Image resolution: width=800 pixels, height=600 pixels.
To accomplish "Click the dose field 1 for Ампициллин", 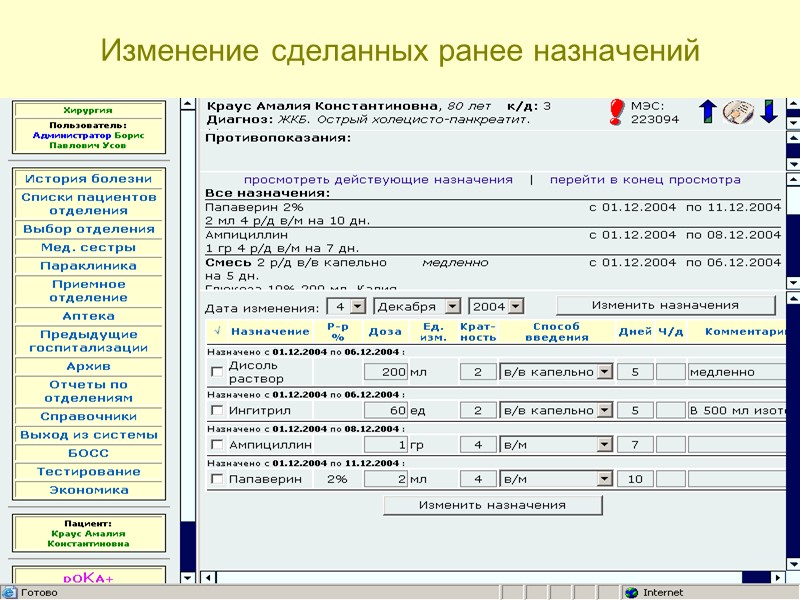I will (x=386, y=444).
